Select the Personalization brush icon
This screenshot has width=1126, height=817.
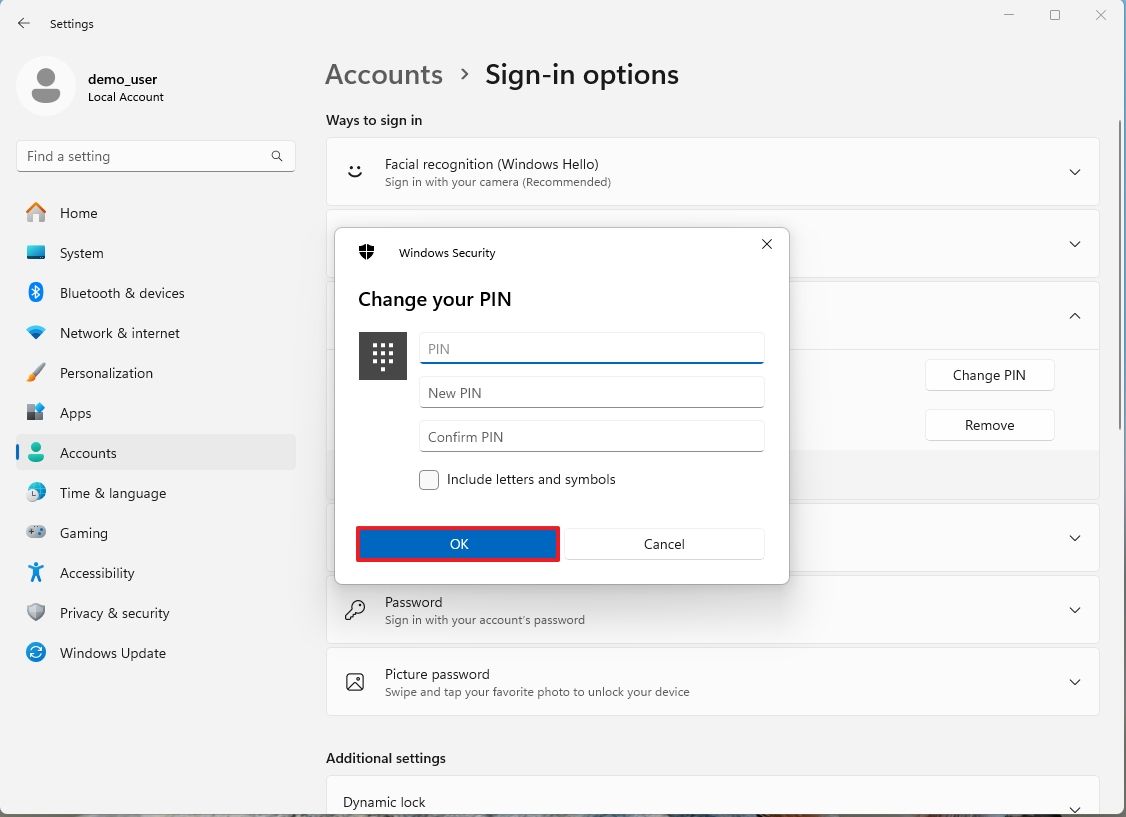point(34,373)
